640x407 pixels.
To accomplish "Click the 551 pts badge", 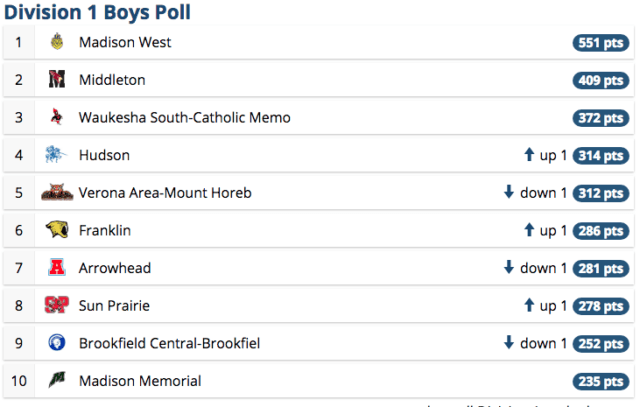I will [x=601, y=42].
